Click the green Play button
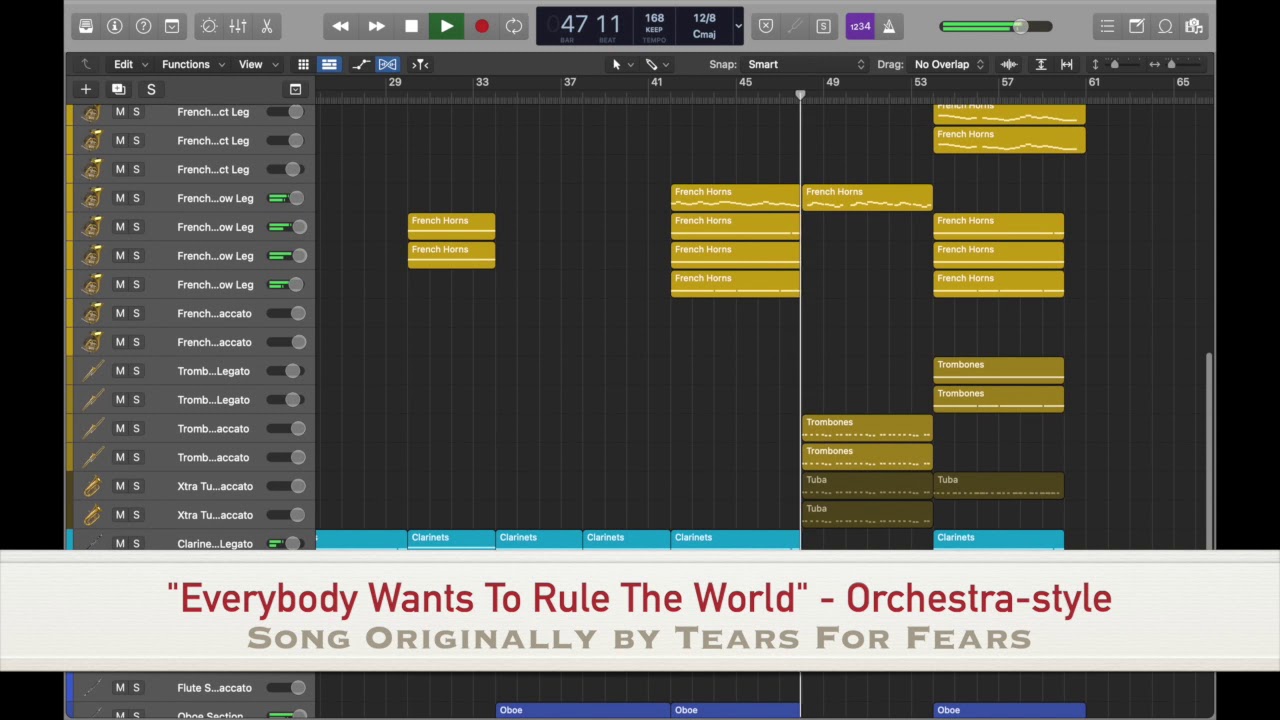This screenshot has height=720, width=1280. click(446, 26)
